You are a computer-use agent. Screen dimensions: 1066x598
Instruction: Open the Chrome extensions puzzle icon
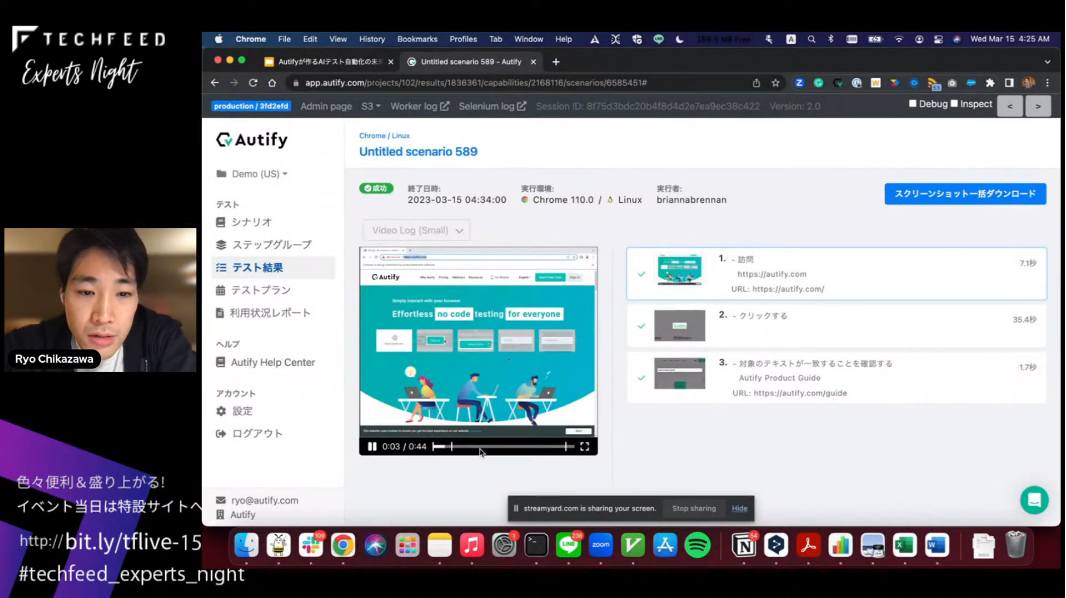(990, 83)
